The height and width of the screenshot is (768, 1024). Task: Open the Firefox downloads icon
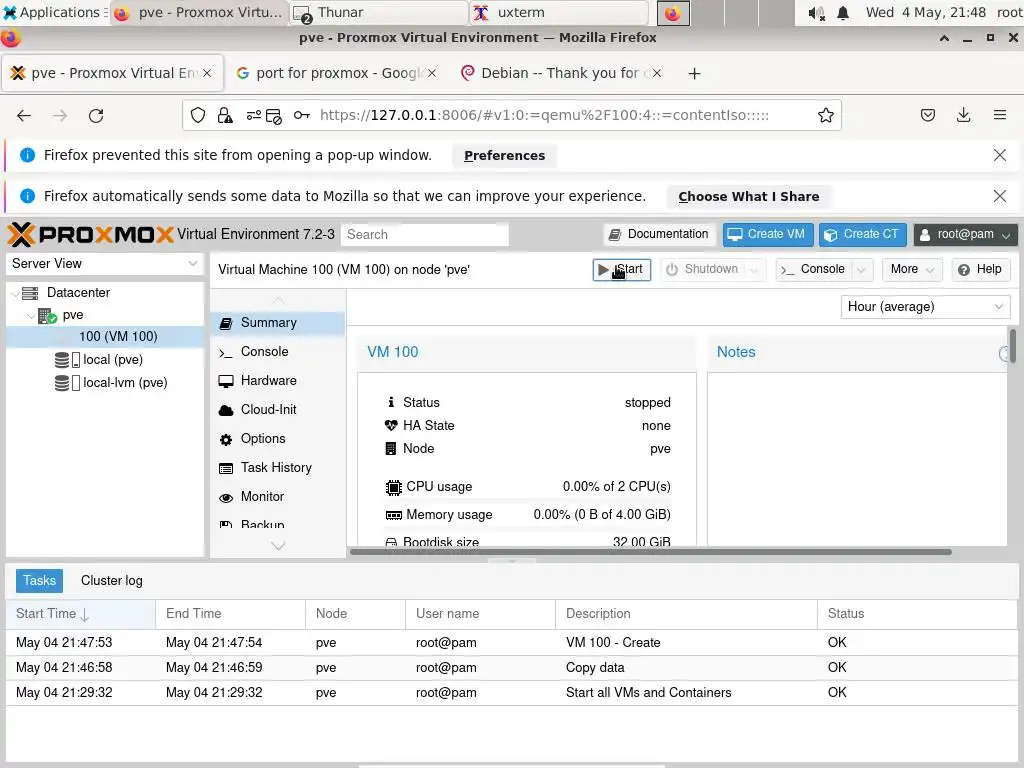pos(963,116)
